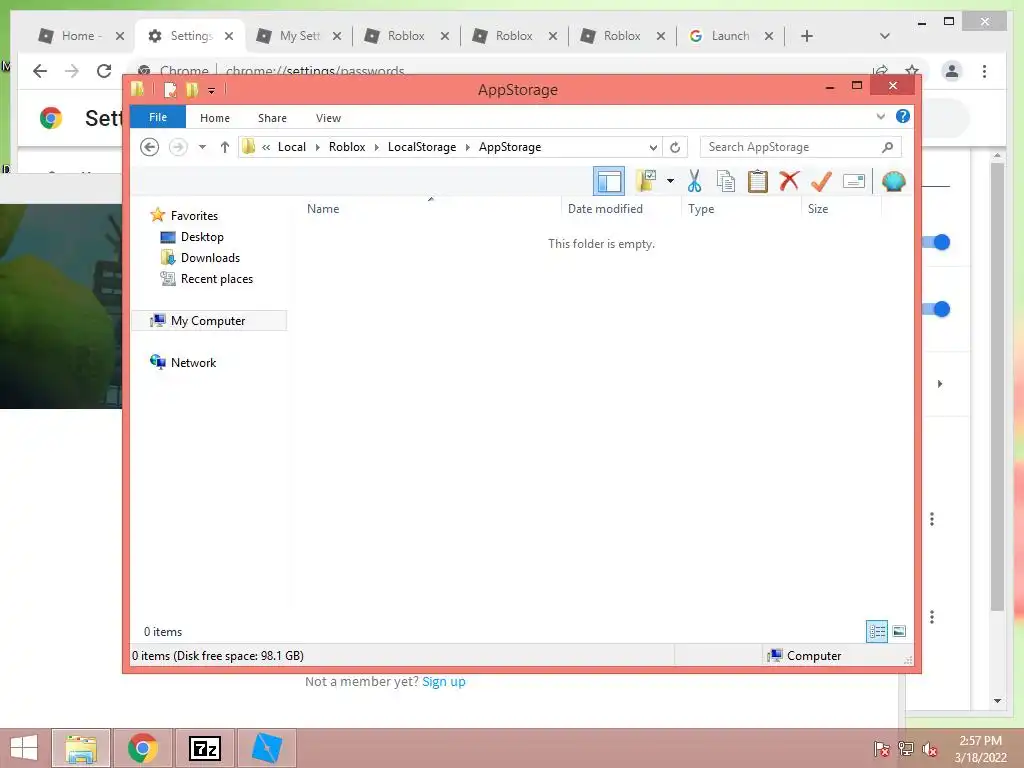Screen dimensions: 1024x768
Task: Reload page in Chrome
Action: coord(104,71)
